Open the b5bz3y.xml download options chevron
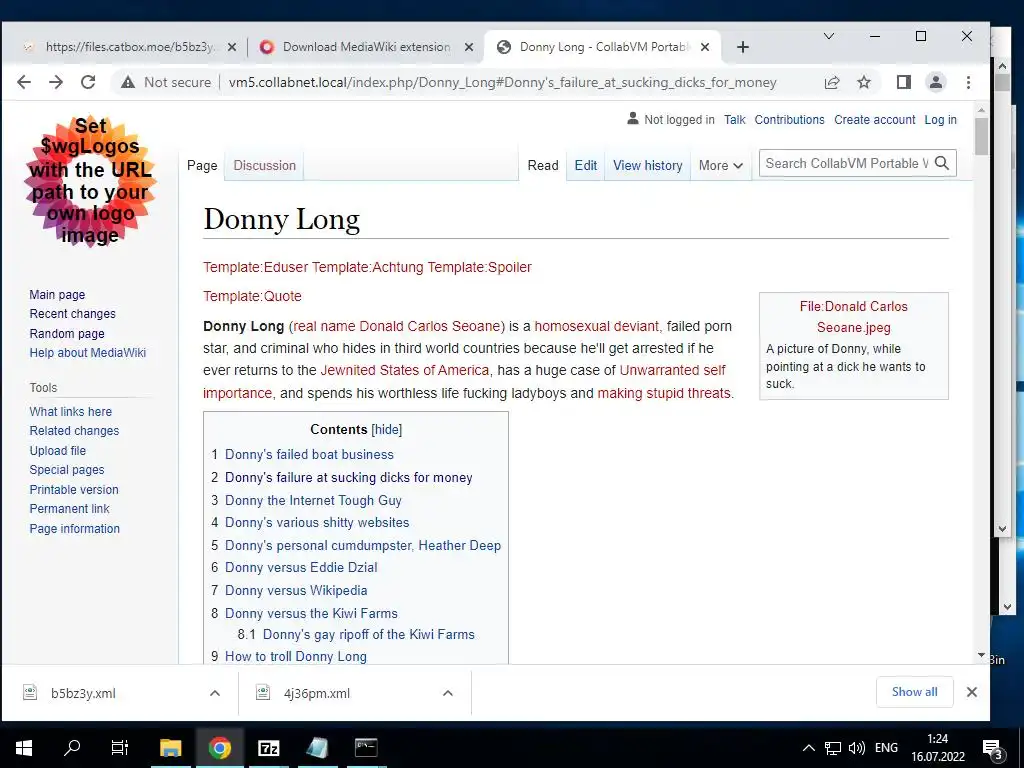The width and height of the screenshot is (1024, 768). tap(215, 693)
